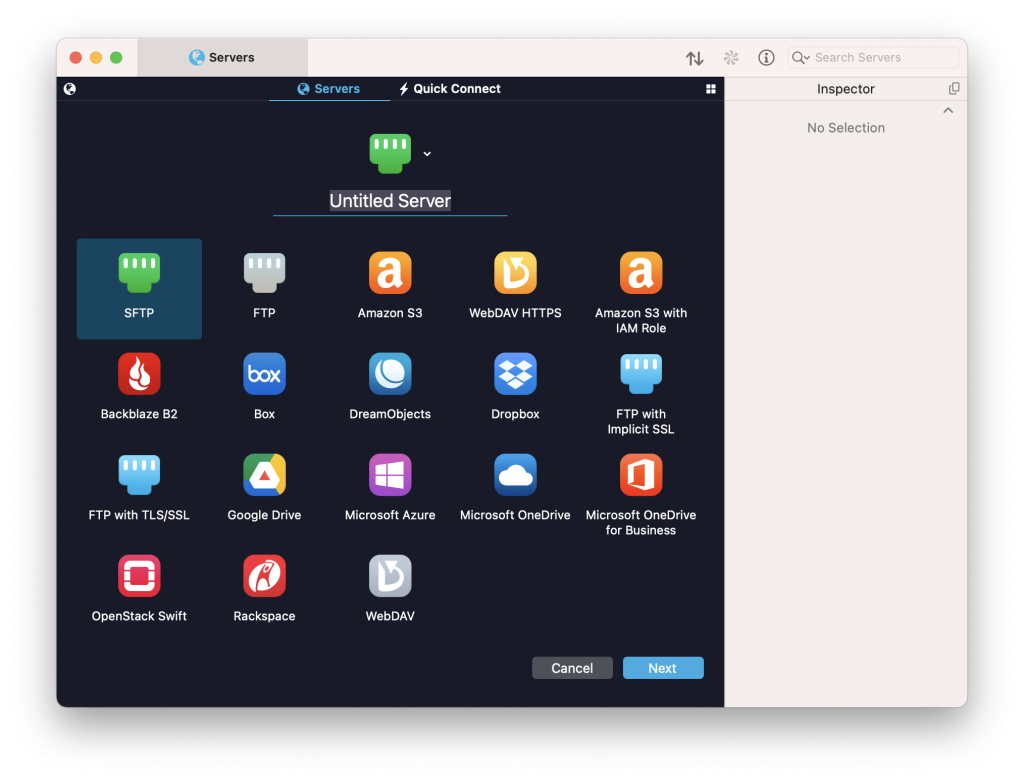
Task: Collapse the Inspector section chevron
Action: pos(948,110)
